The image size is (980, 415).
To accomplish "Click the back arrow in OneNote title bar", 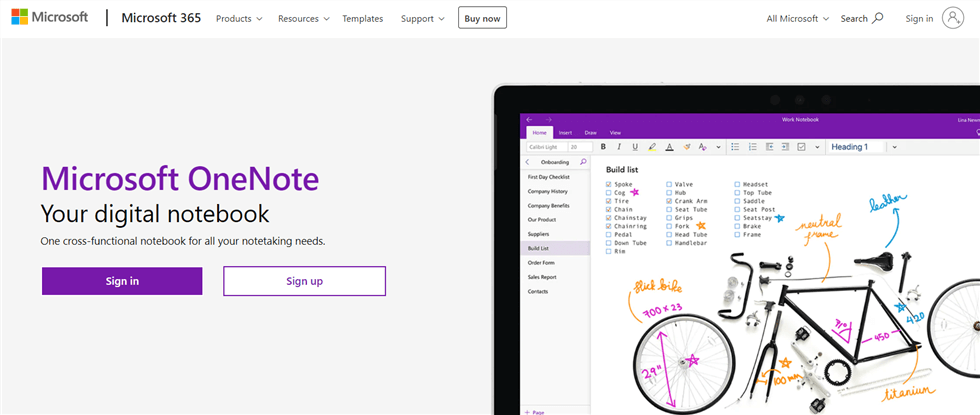I will 529,119.
